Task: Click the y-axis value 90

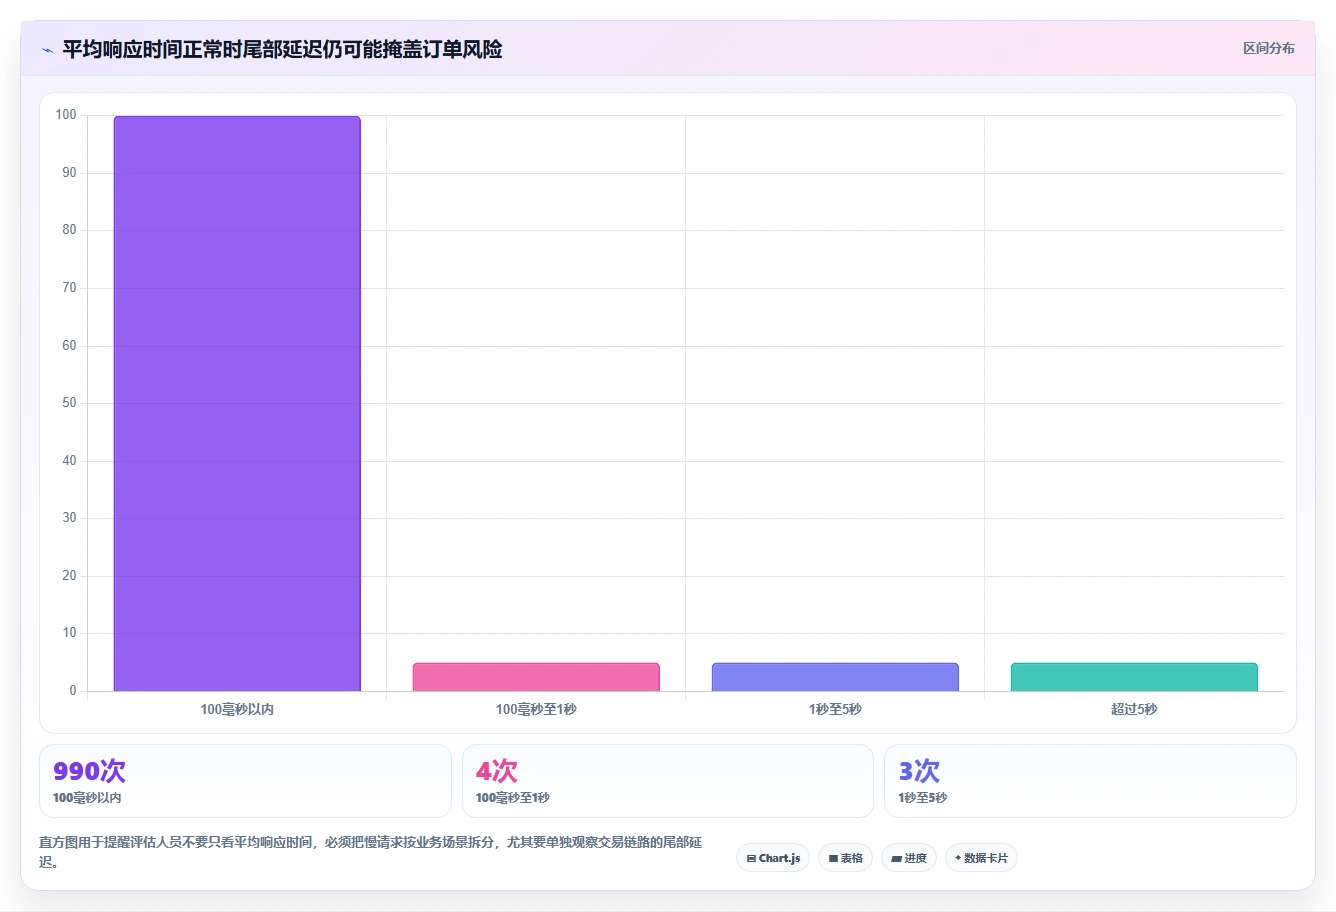Action: tap(69, 173)
